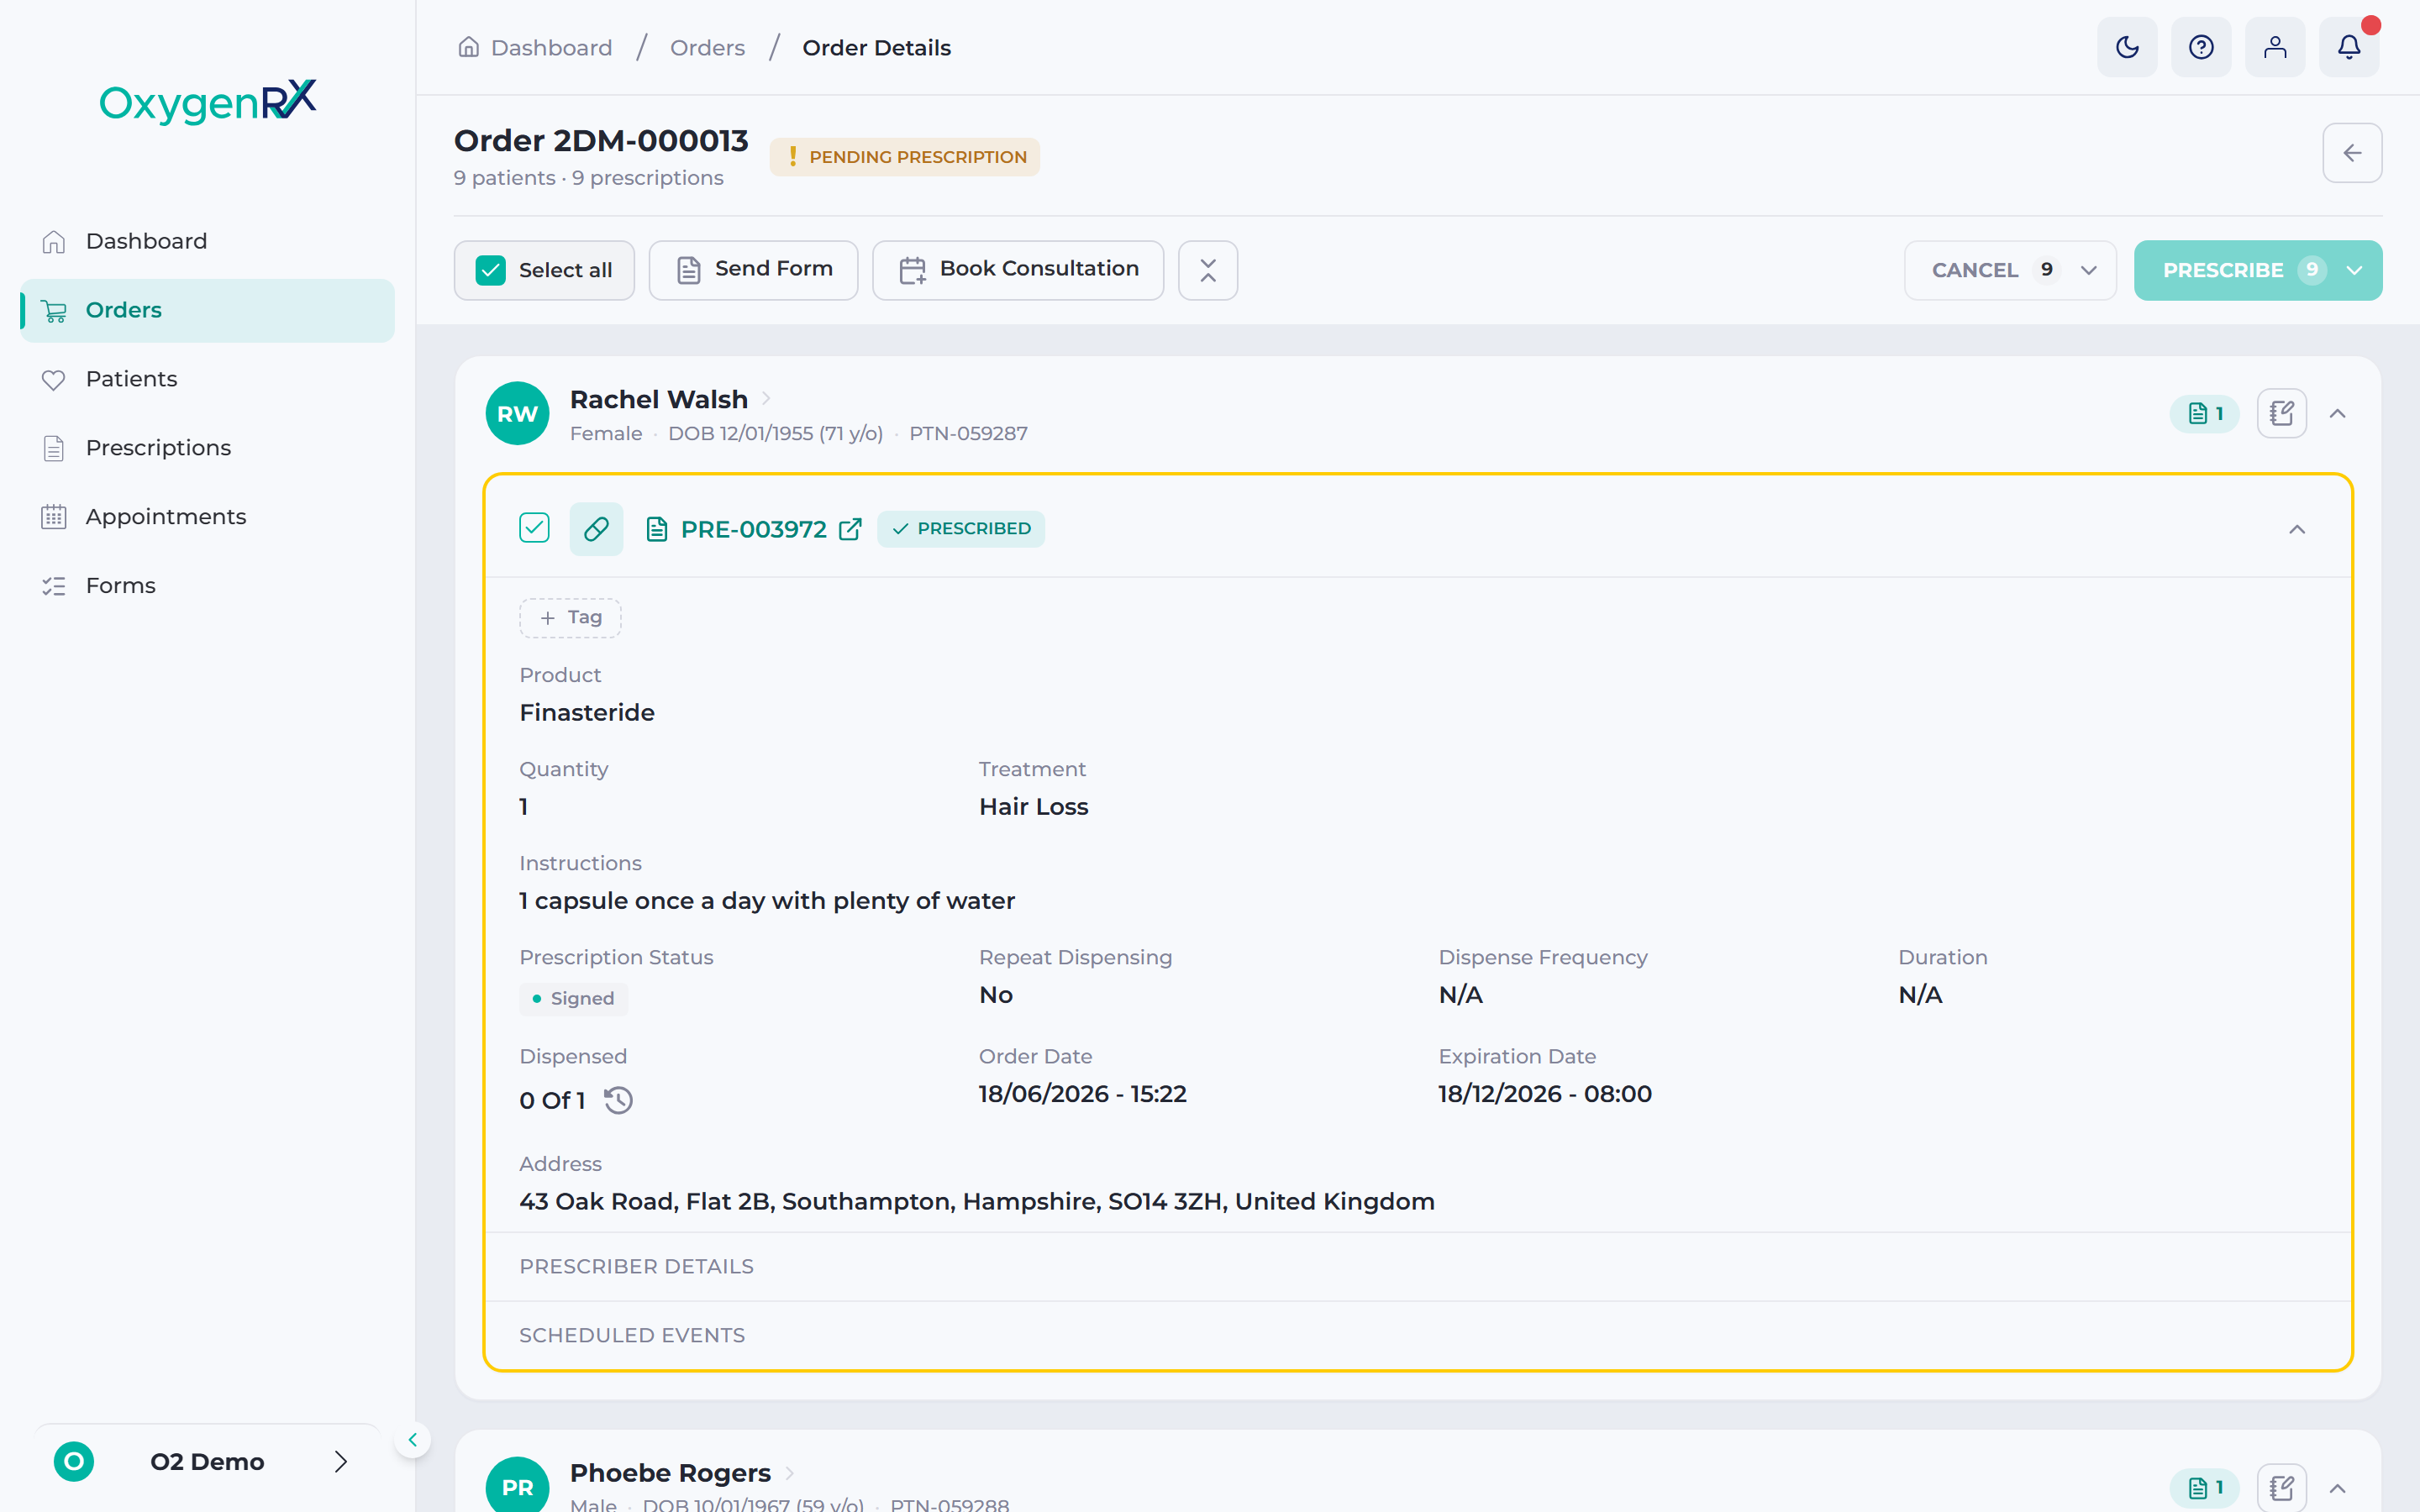Image resolution: width=2420 pixels, height=1512 pixels.
Task: Open Rachel Walsh's patient profile chevron
Action: pos(766,398)
